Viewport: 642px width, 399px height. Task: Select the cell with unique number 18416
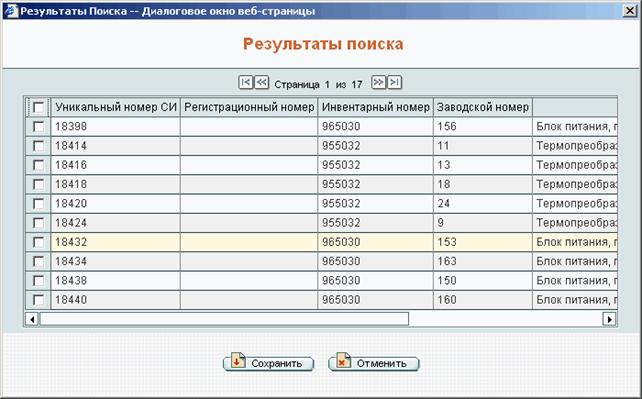[x=115, y=165]
